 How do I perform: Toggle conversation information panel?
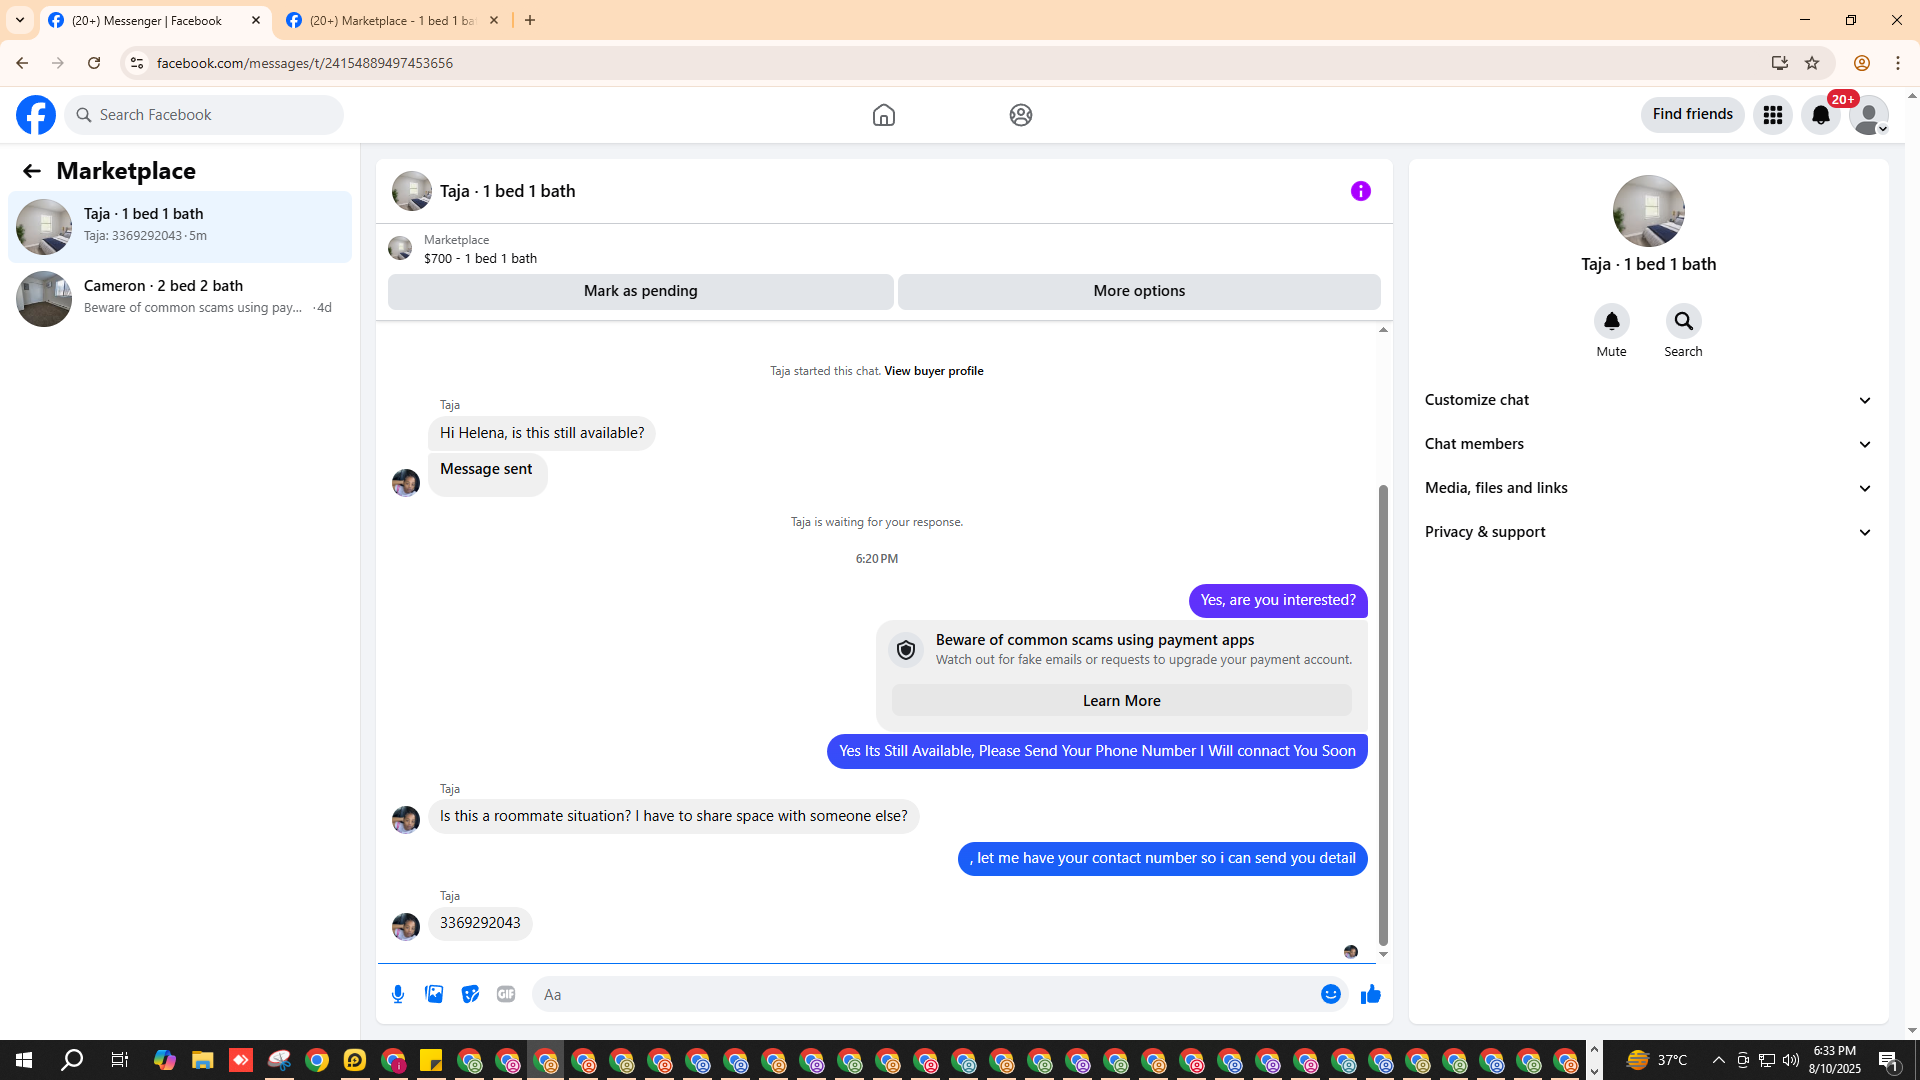(1360, 191)
